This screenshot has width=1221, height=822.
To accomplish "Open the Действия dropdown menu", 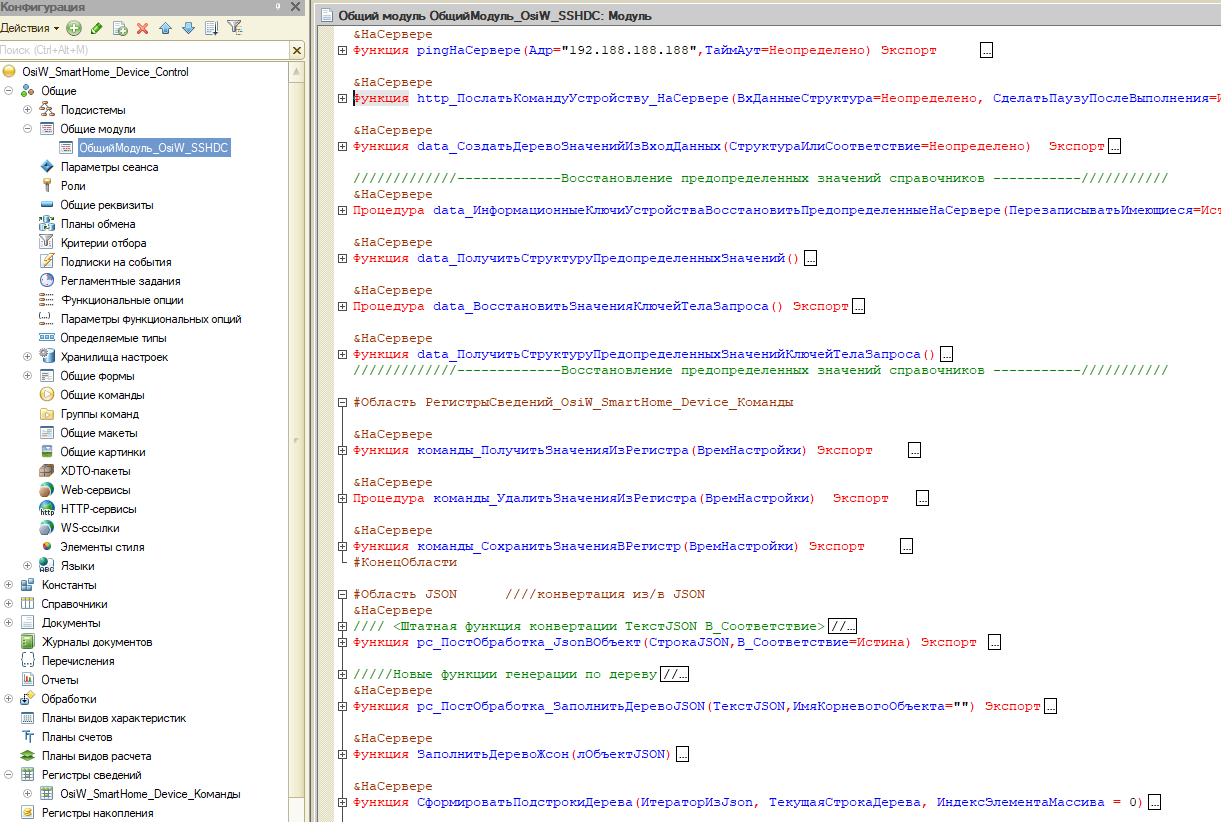I will coord(30,28).
